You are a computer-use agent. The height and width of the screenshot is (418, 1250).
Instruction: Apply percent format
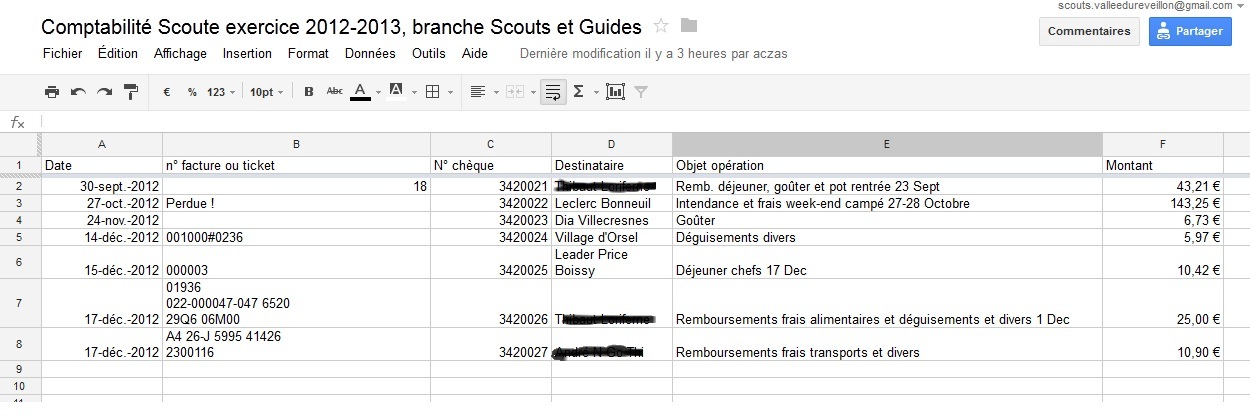192,92
